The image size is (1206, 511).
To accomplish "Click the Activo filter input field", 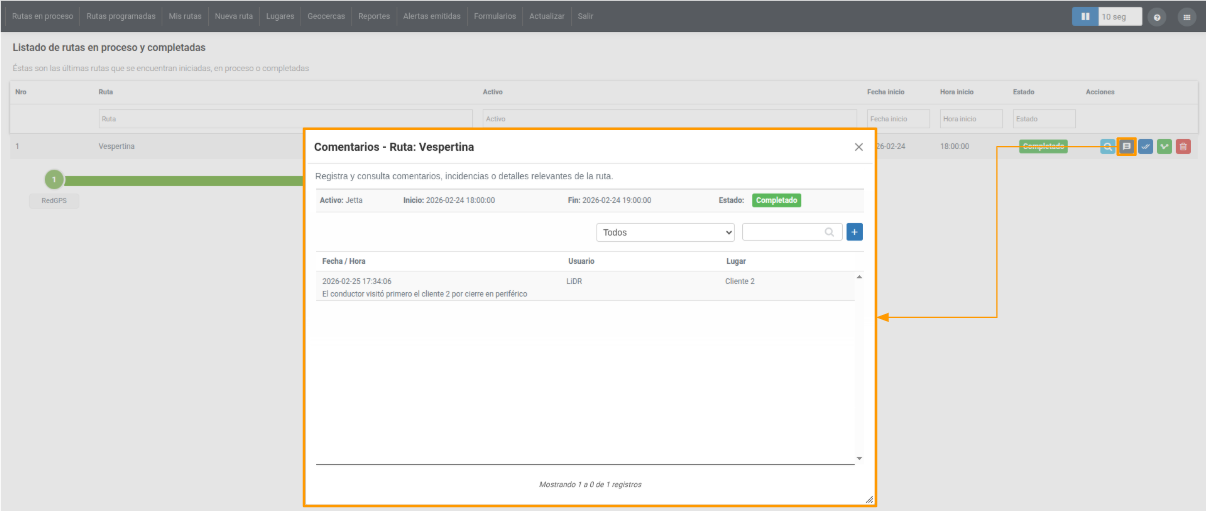I will click(x=669, y=118).
